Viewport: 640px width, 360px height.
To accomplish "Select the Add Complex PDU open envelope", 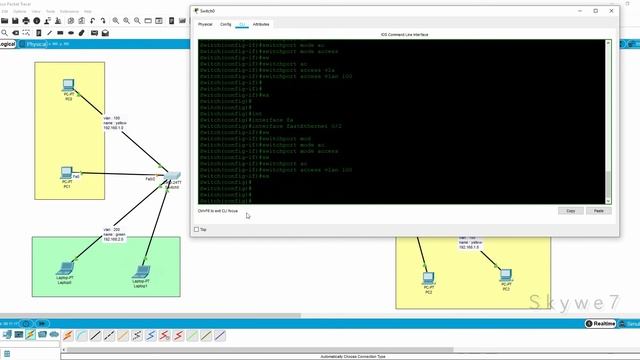I will [105, 33].
